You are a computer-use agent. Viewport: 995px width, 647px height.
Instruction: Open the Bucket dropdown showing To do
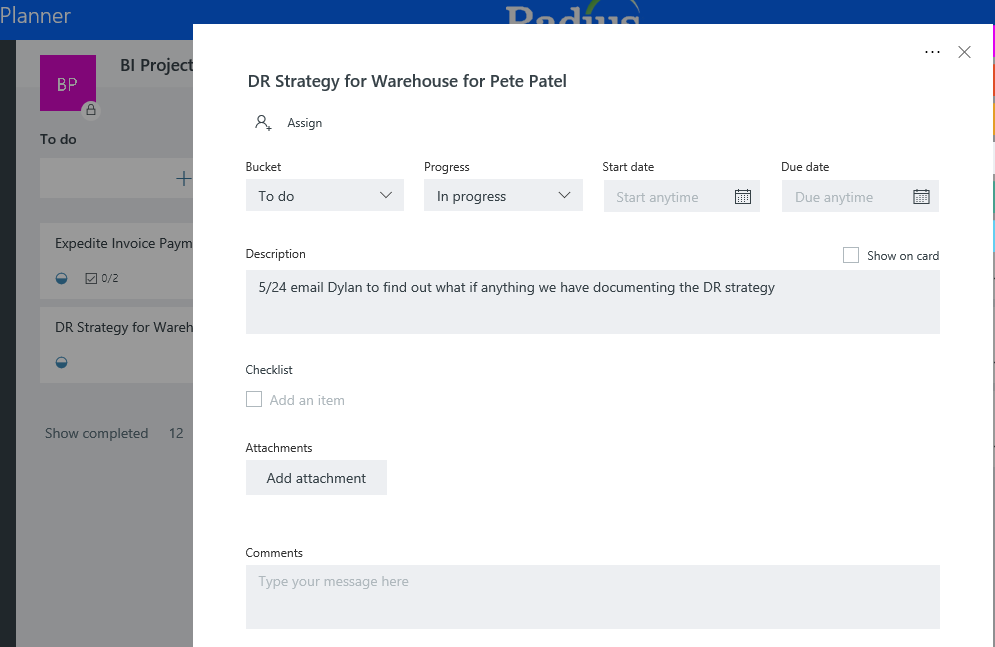pos(325,195)
